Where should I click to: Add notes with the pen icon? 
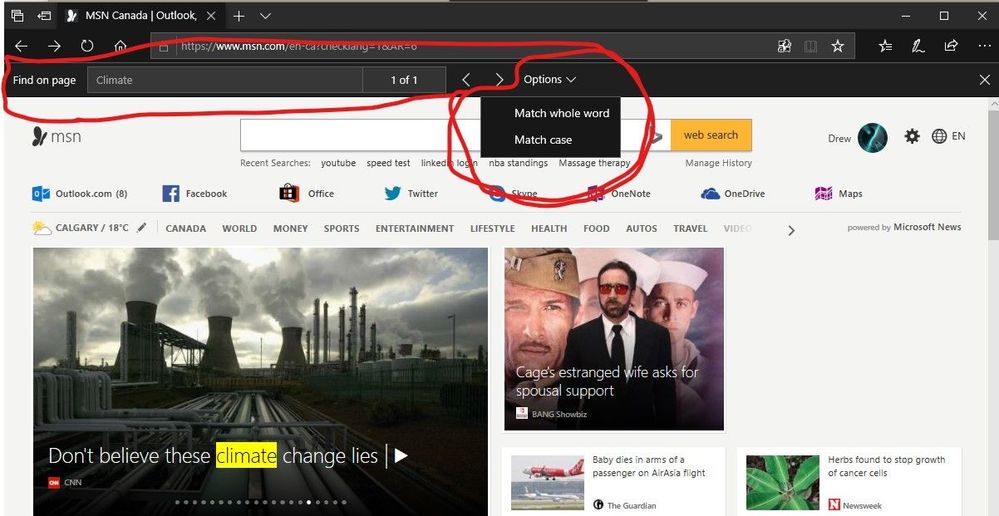click(x=918, y=46)
